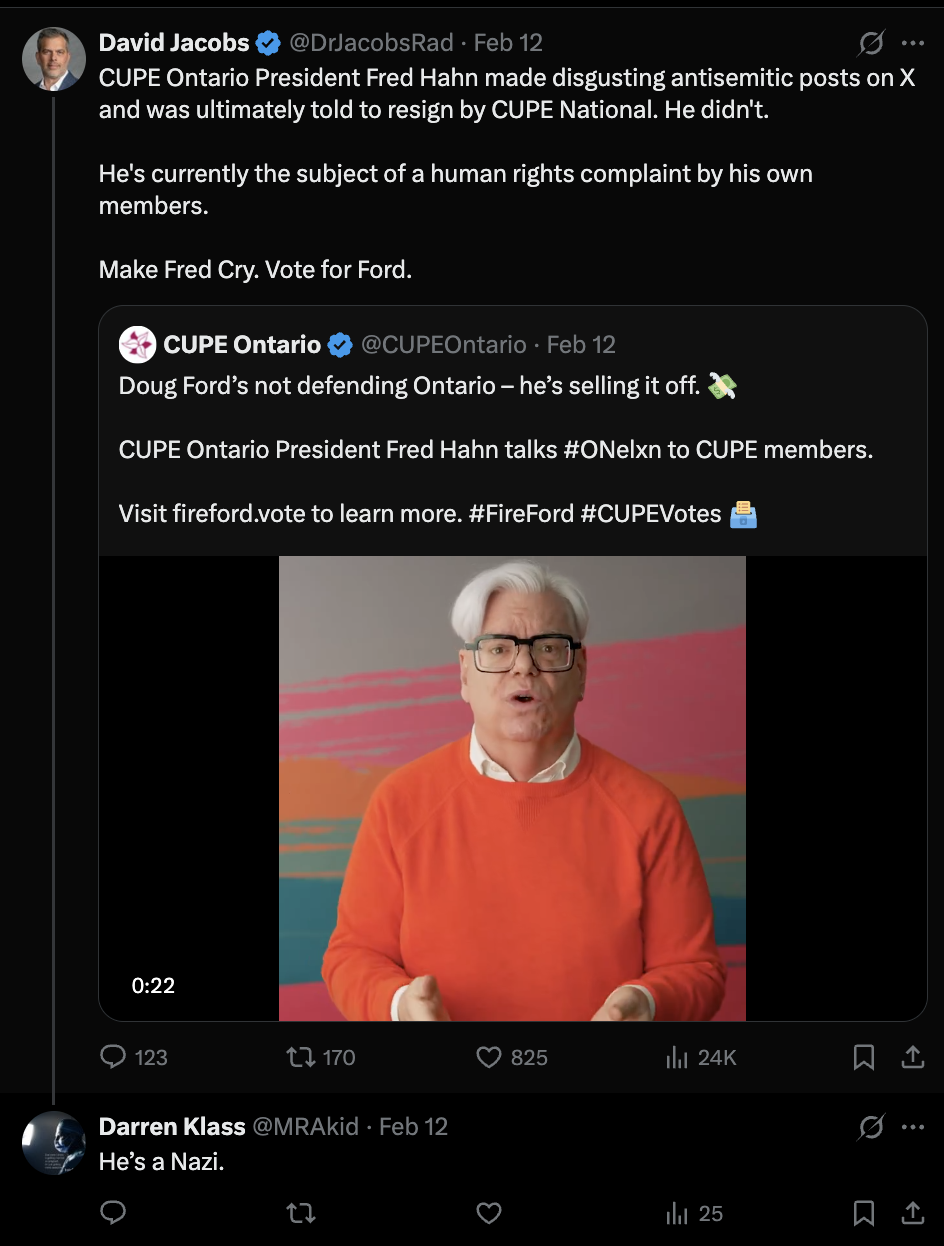Open Grok icon on Darren Klass' reply
The image size is (944, 1246).
(871, 1127)
